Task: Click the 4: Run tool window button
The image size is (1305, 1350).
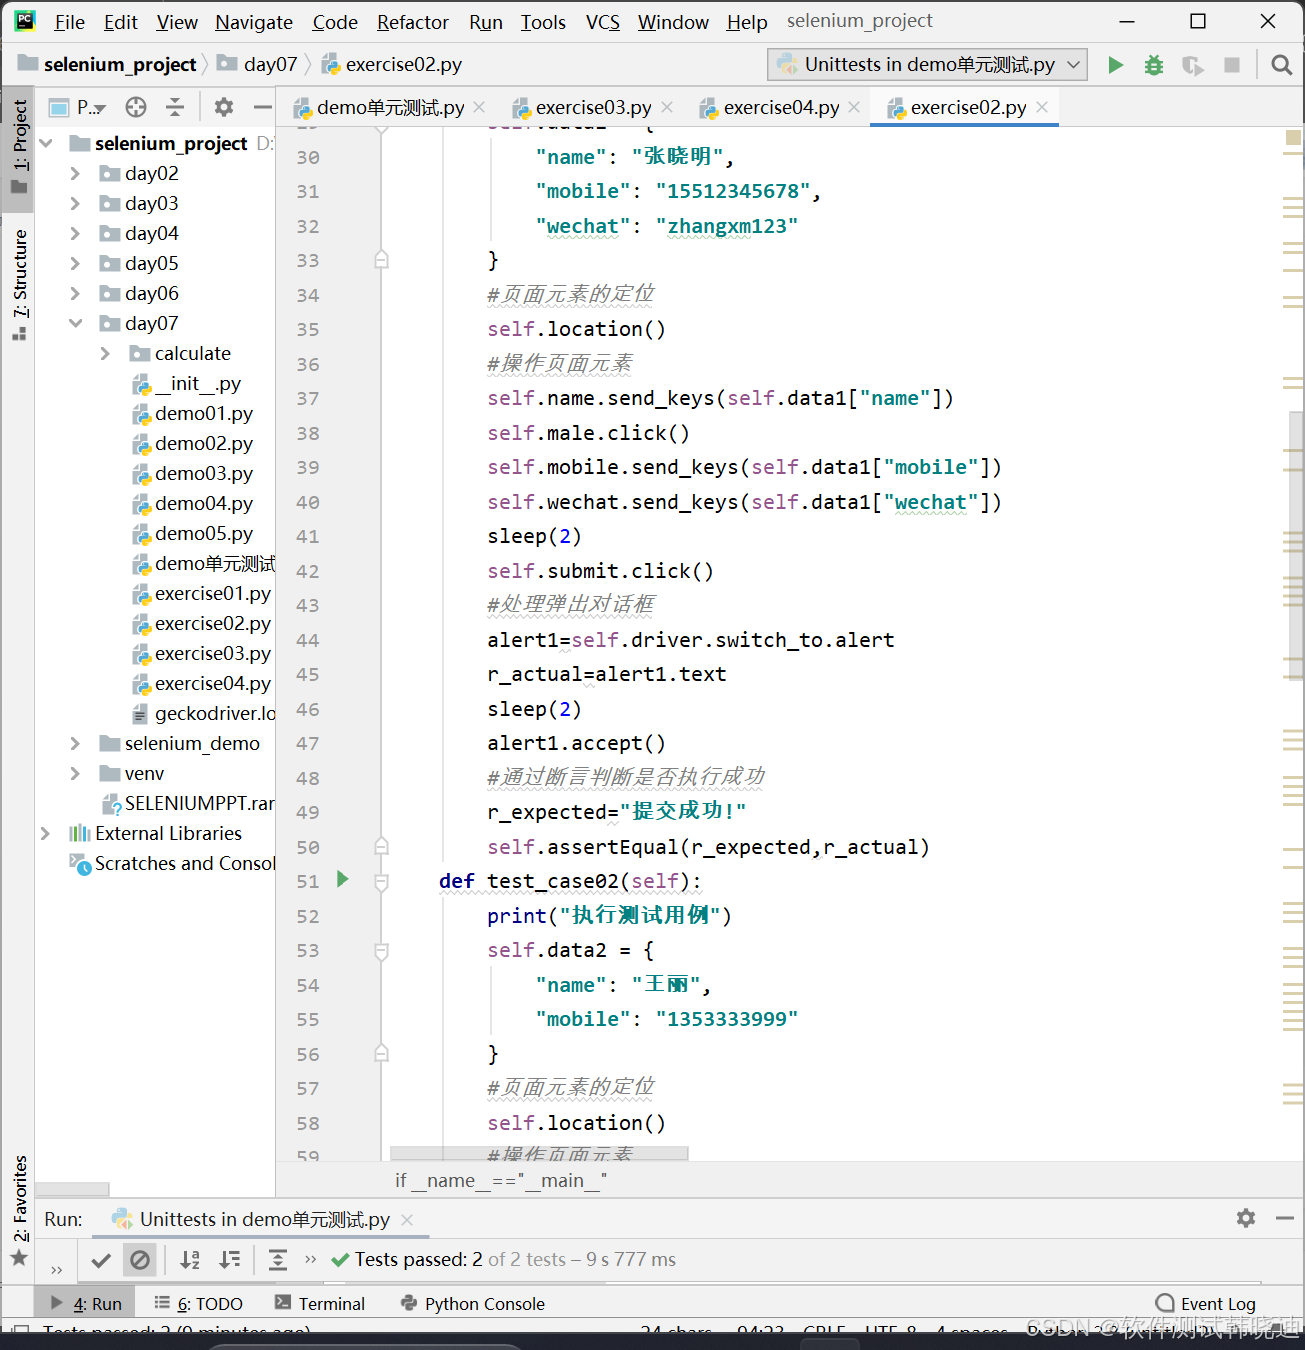Action: click(86, 1303)
